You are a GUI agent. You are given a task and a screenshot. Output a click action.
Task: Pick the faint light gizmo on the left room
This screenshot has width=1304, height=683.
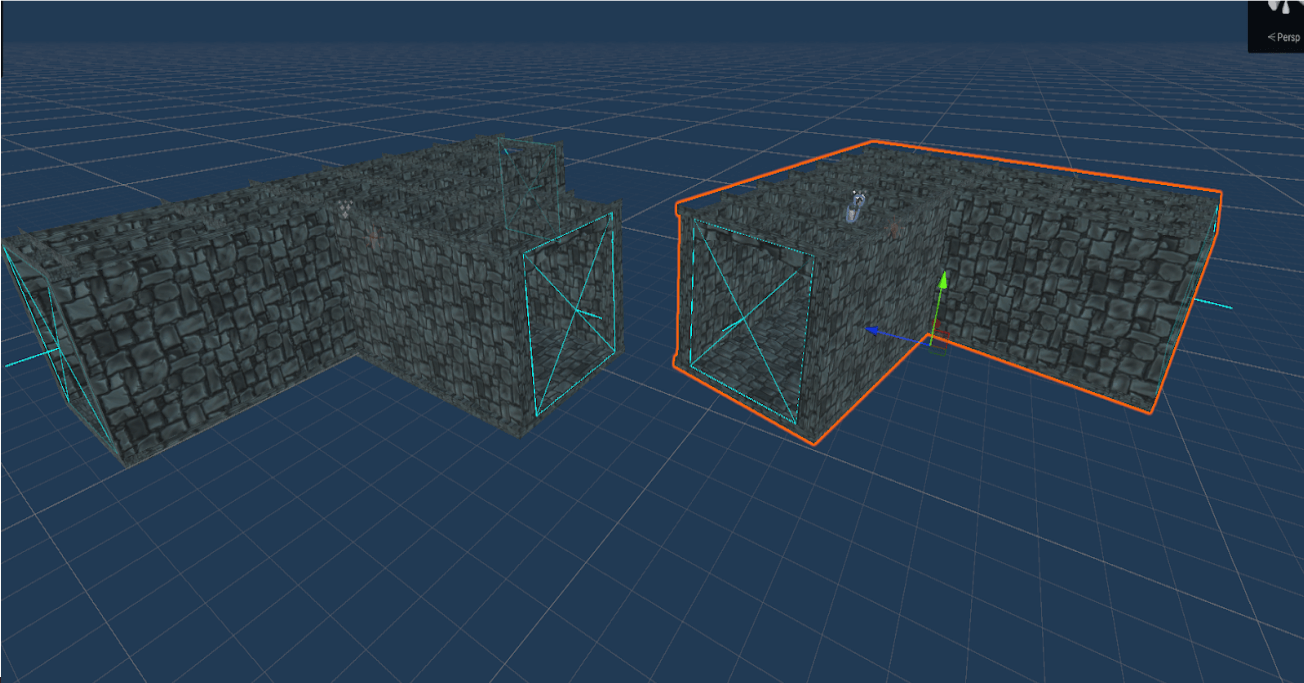[345, 209]
